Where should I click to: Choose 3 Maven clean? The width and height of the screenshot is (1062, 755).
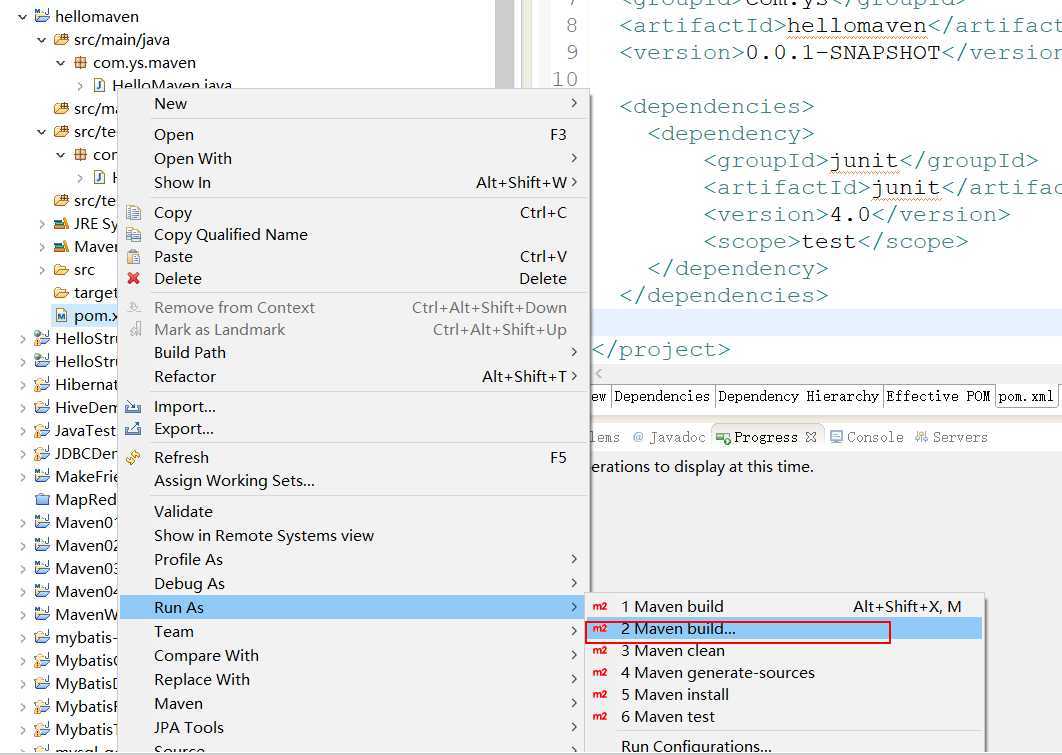[x=784, y=651]
